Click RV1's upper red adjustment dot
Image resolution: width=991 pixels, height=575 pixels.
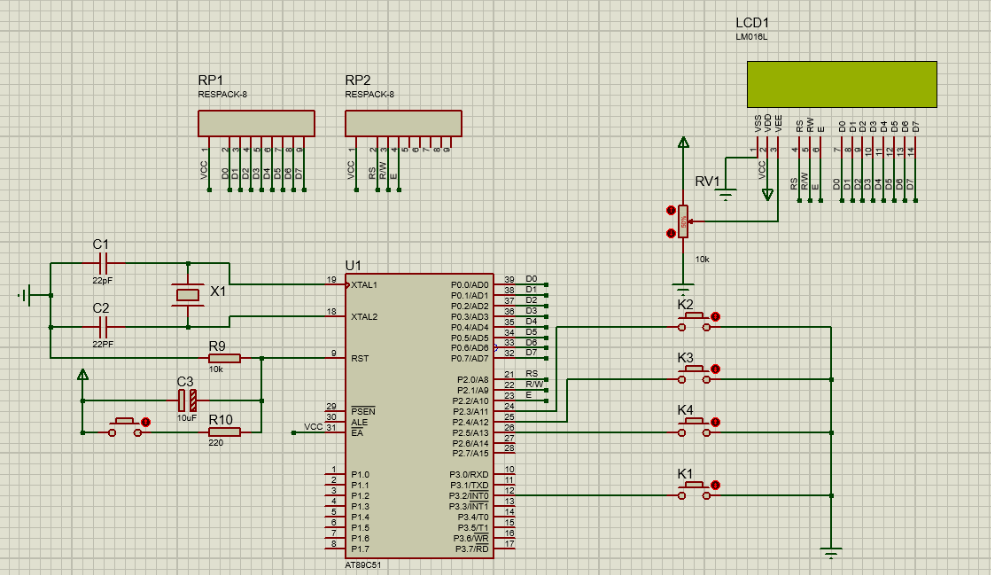671,210
